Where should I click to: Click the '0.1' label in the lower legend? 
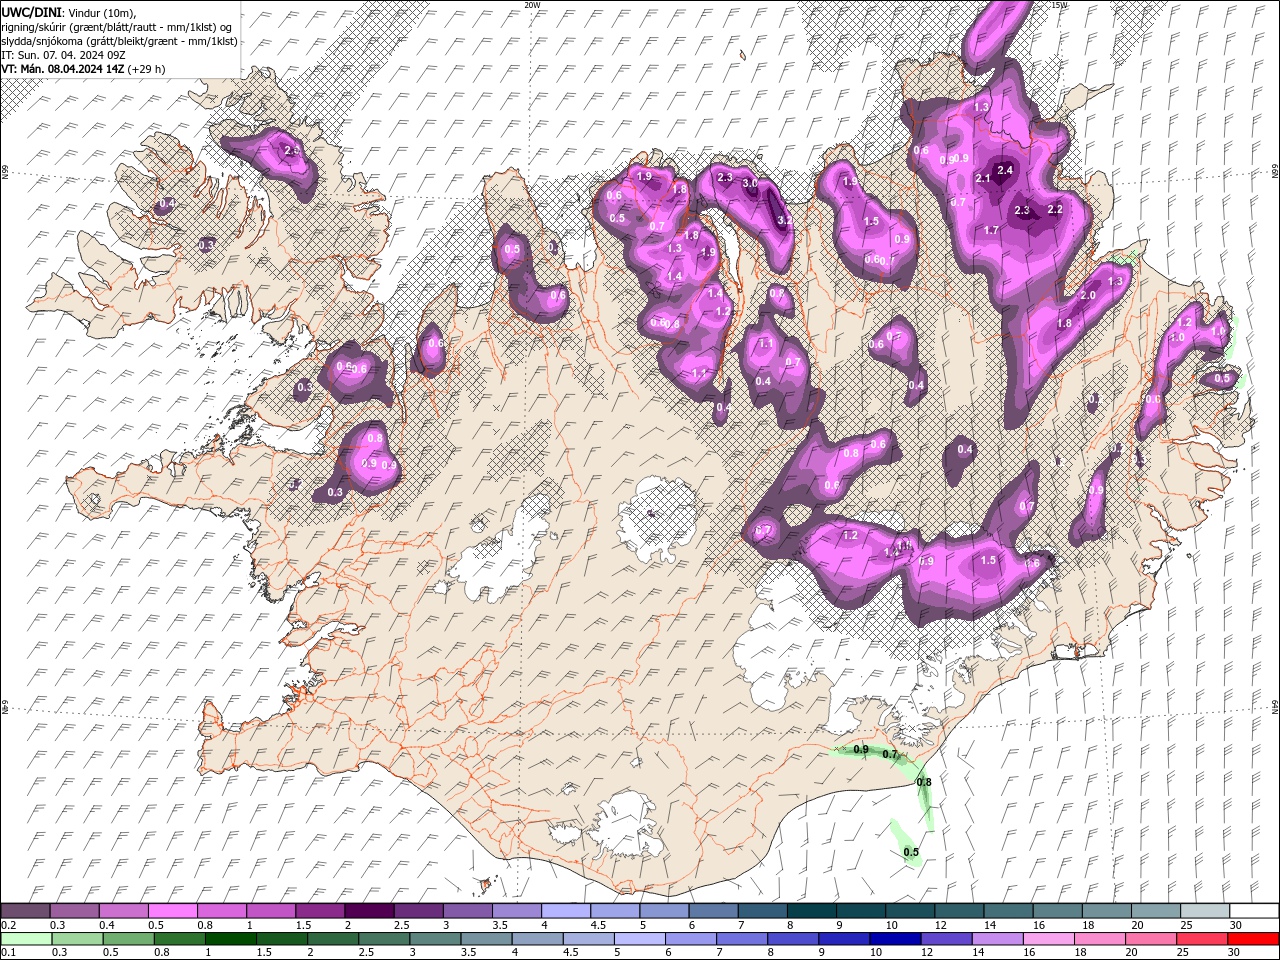[x=8, y=953]
